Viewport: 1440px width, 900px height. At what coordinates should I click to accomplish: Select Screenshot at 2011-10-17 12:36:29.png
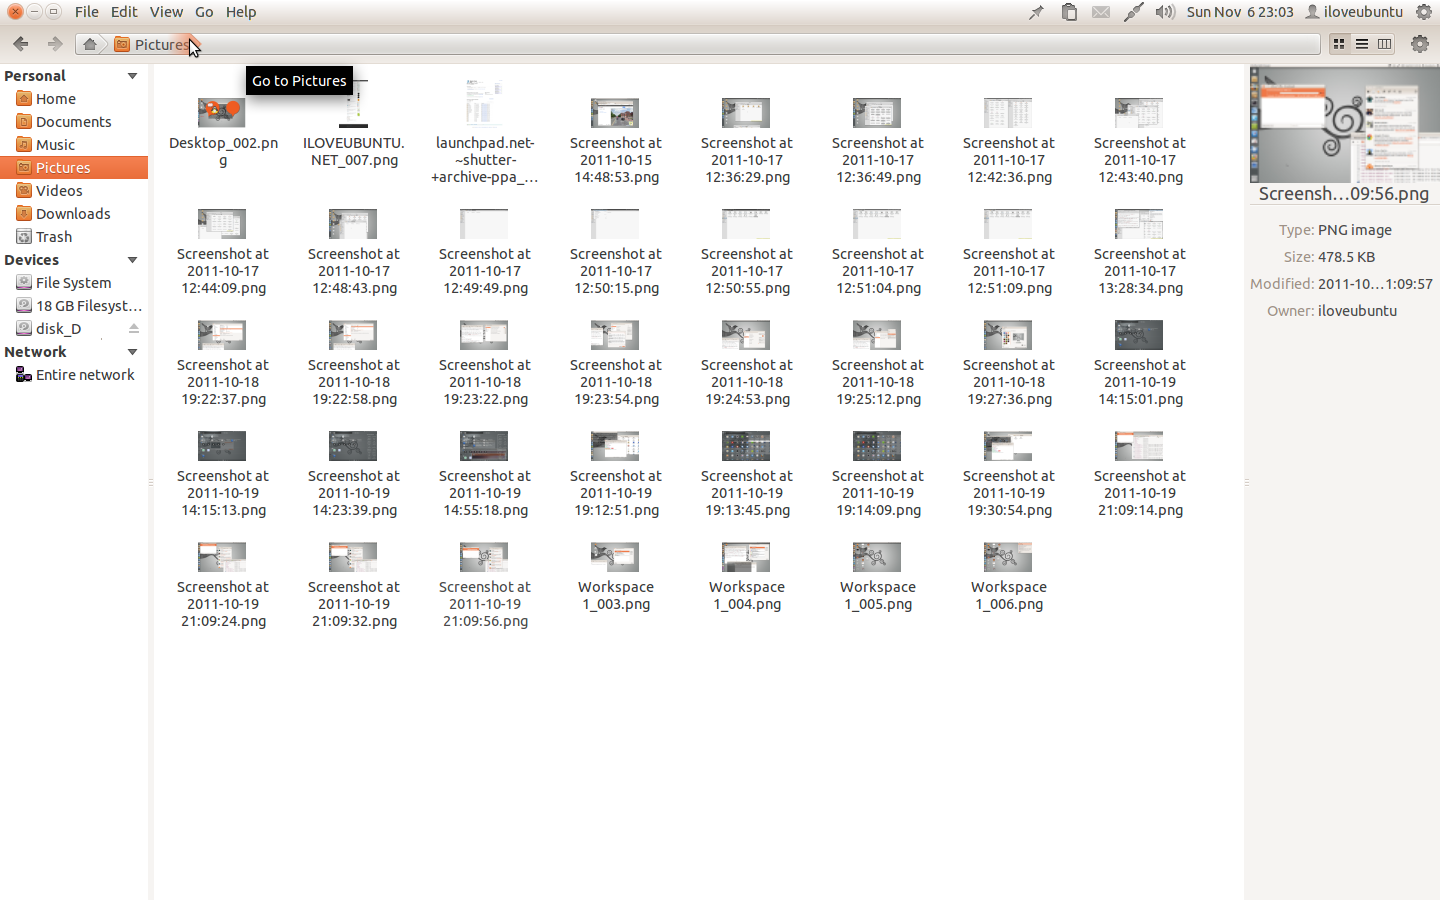(746, 142)
